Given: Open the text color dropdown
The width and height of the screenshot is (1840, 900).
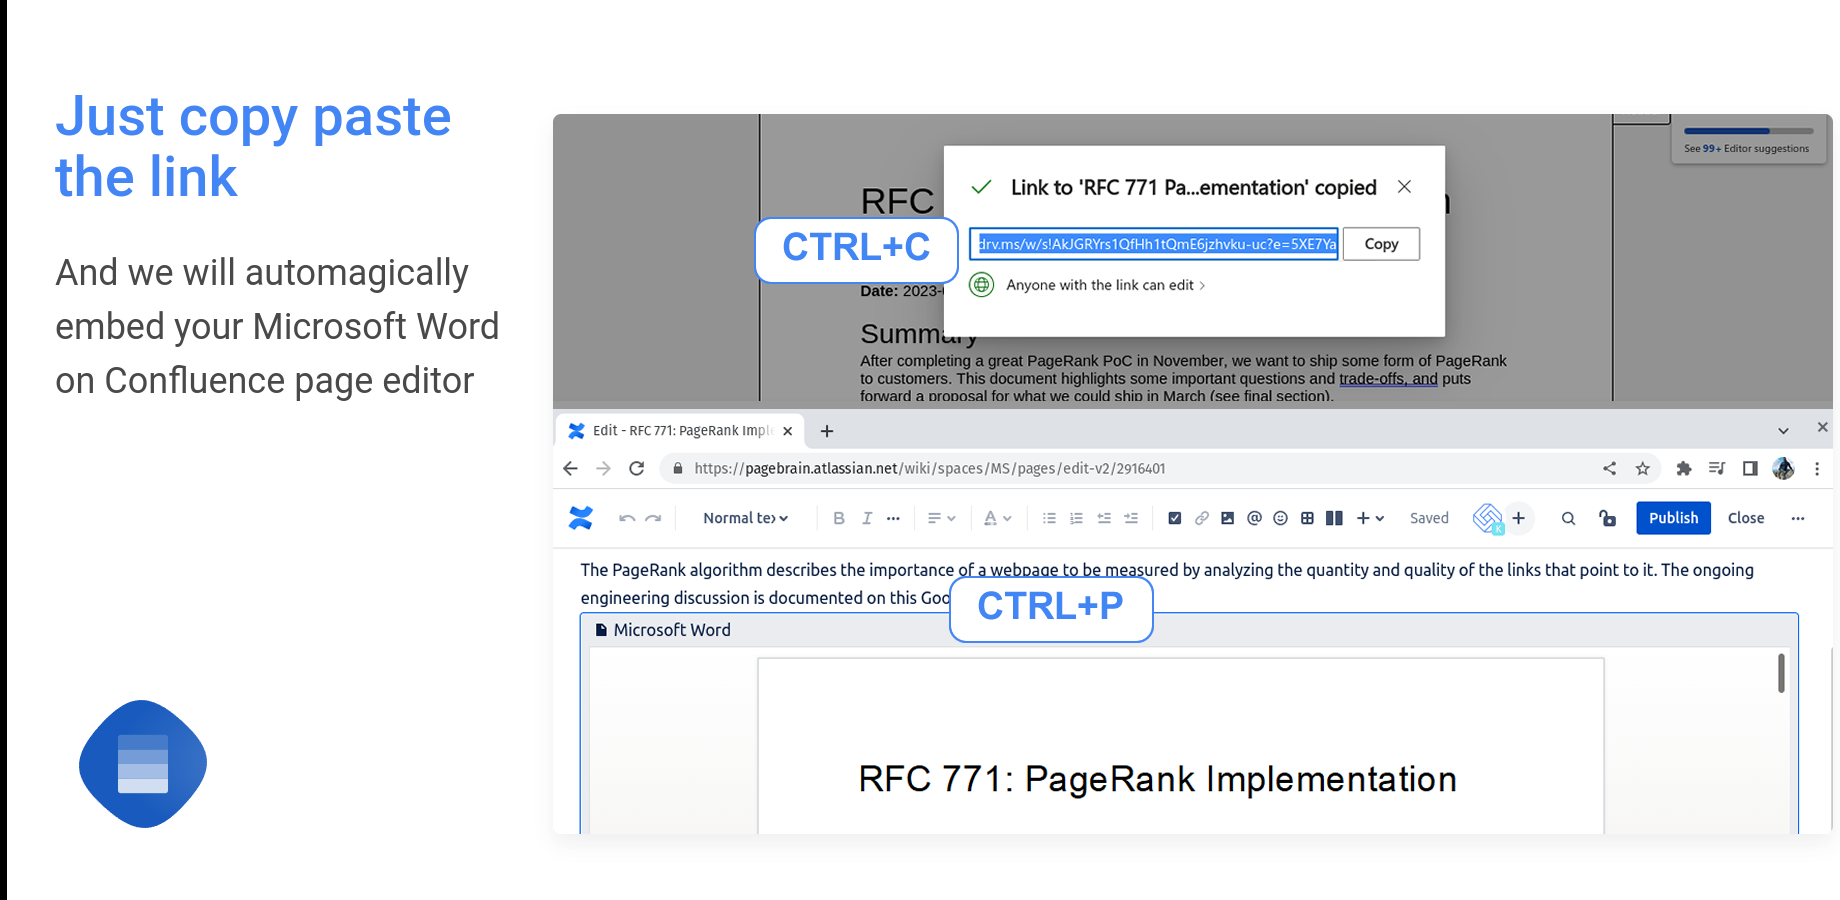Looking at the screenshot, I should tap(997, 518).
